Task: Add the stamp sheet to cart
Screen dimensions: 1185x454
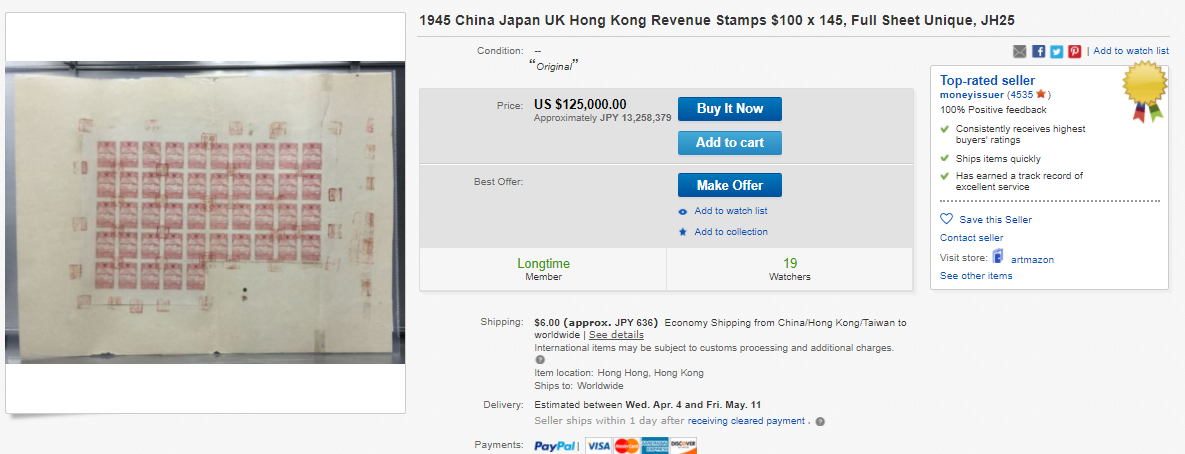Action: (729, 143)
